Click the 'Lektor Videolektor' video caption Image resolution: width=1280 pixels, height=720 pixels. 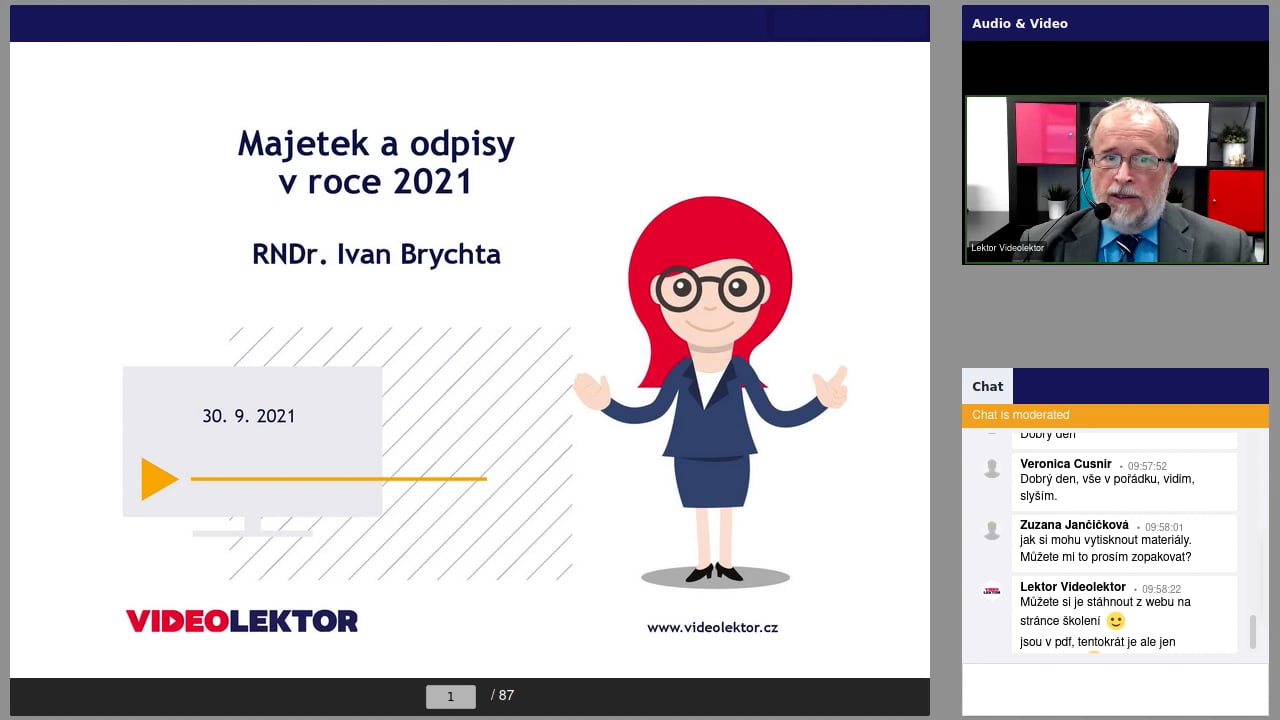tap(1007, 248)
